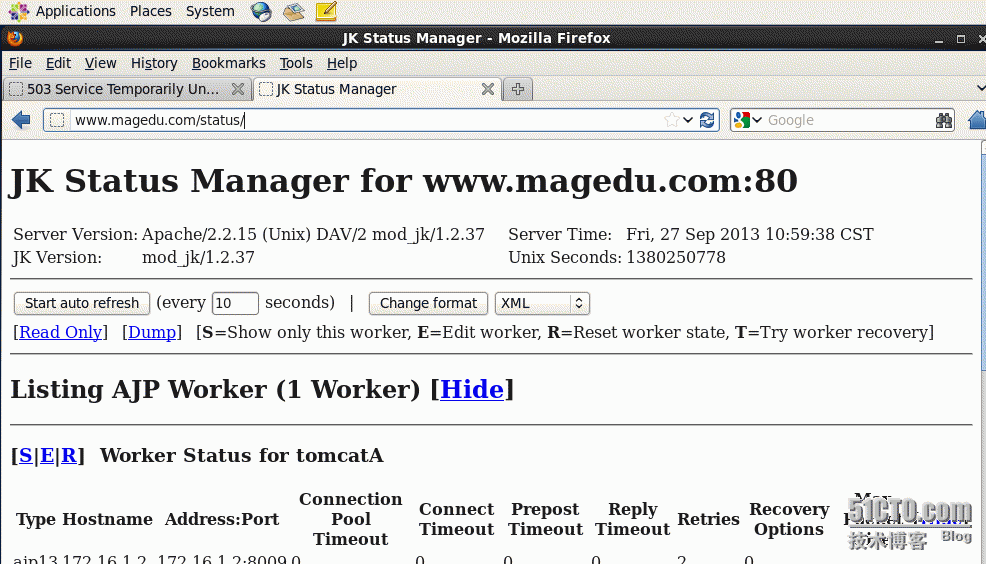Click the Recovery Options column header
This screenshot has width=986, height=564.
(789, 519)
